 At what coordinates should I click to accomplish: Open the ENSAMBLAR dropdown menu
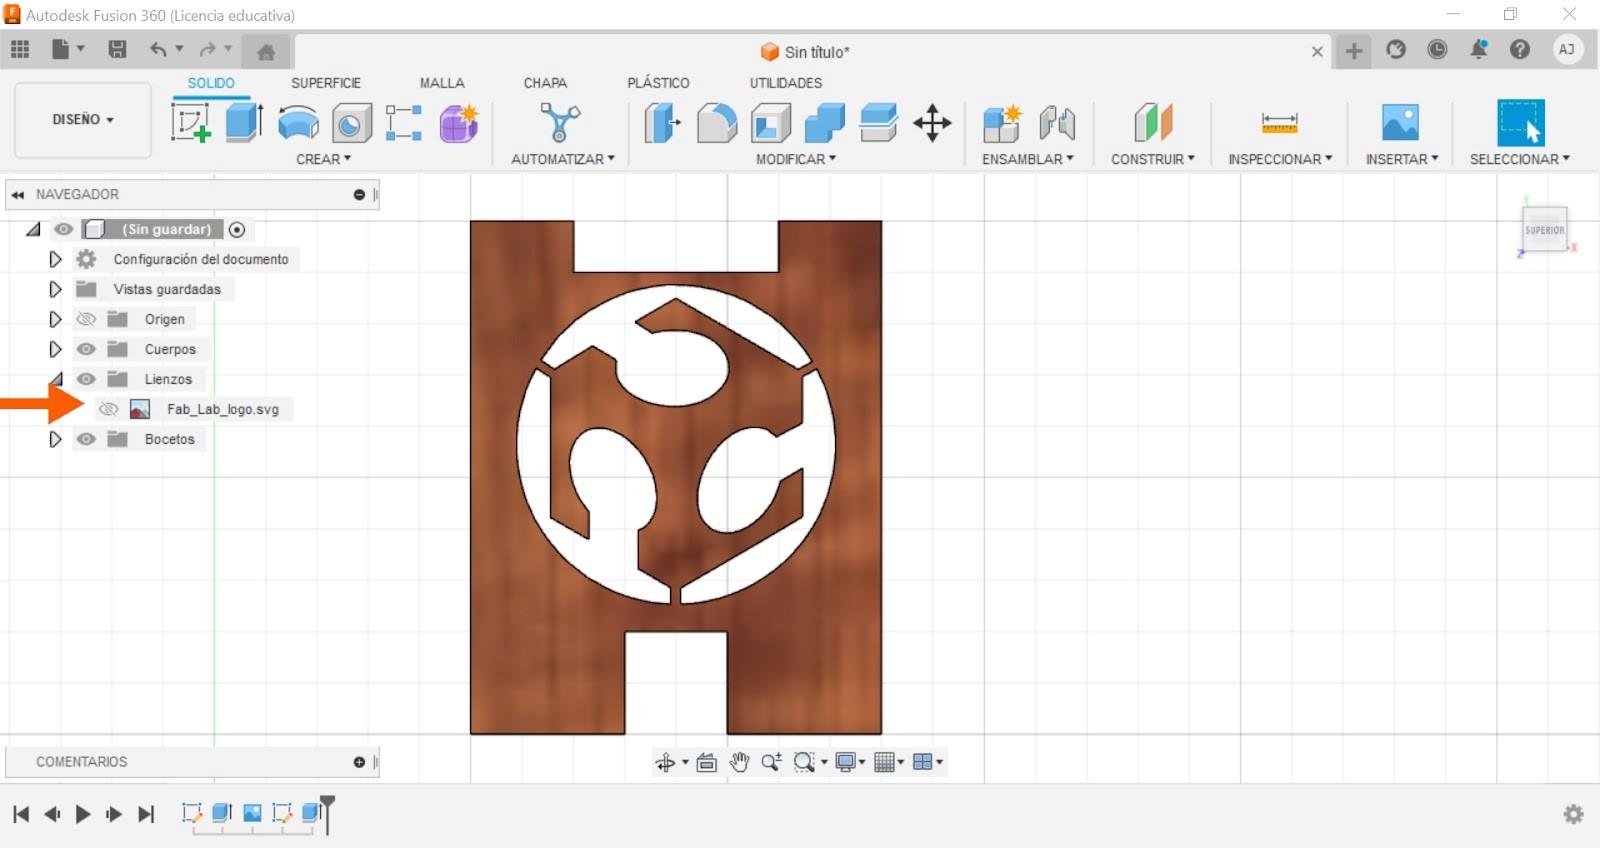pos(1027,159)
